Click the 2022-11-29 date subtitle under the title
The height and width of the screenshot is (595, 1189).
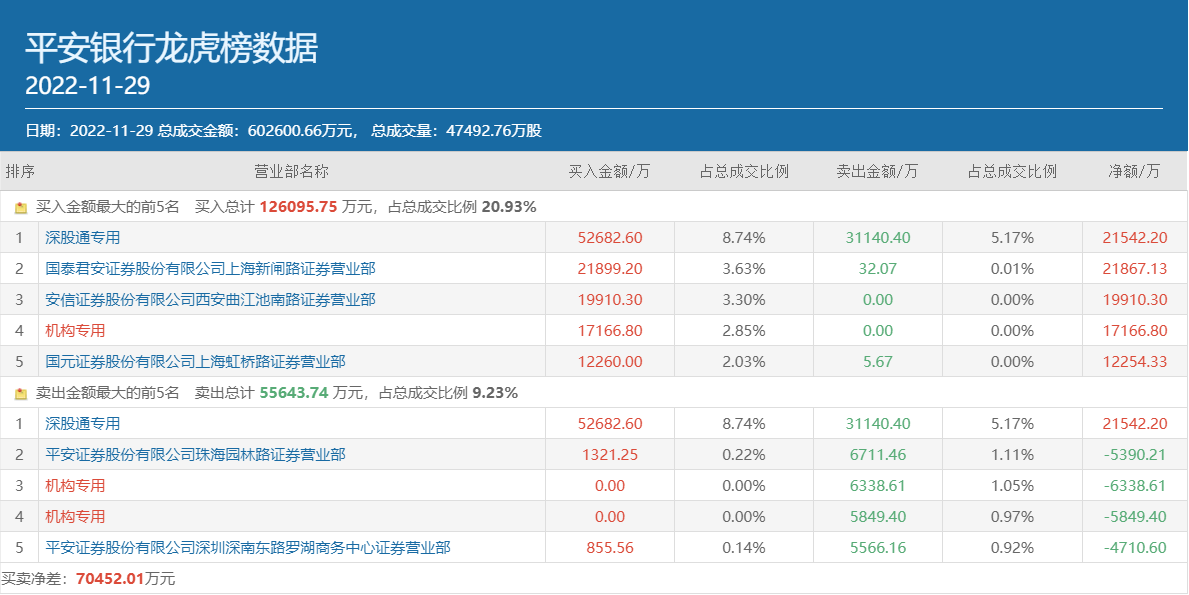pyautogui.click(x=88, y=86)
